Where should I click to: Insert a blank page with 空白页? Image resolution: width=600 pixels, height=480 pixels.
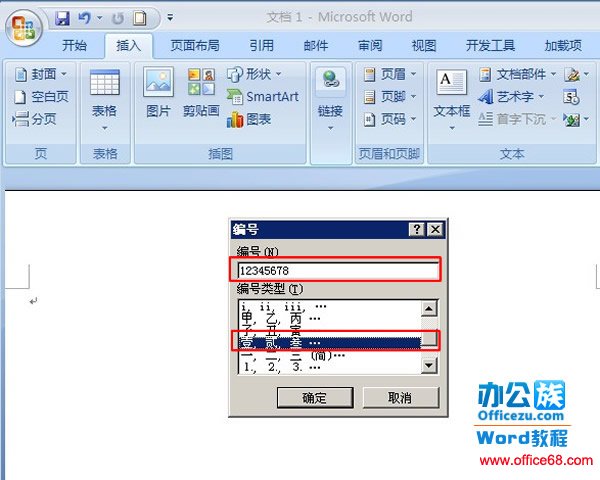point(41,96)
